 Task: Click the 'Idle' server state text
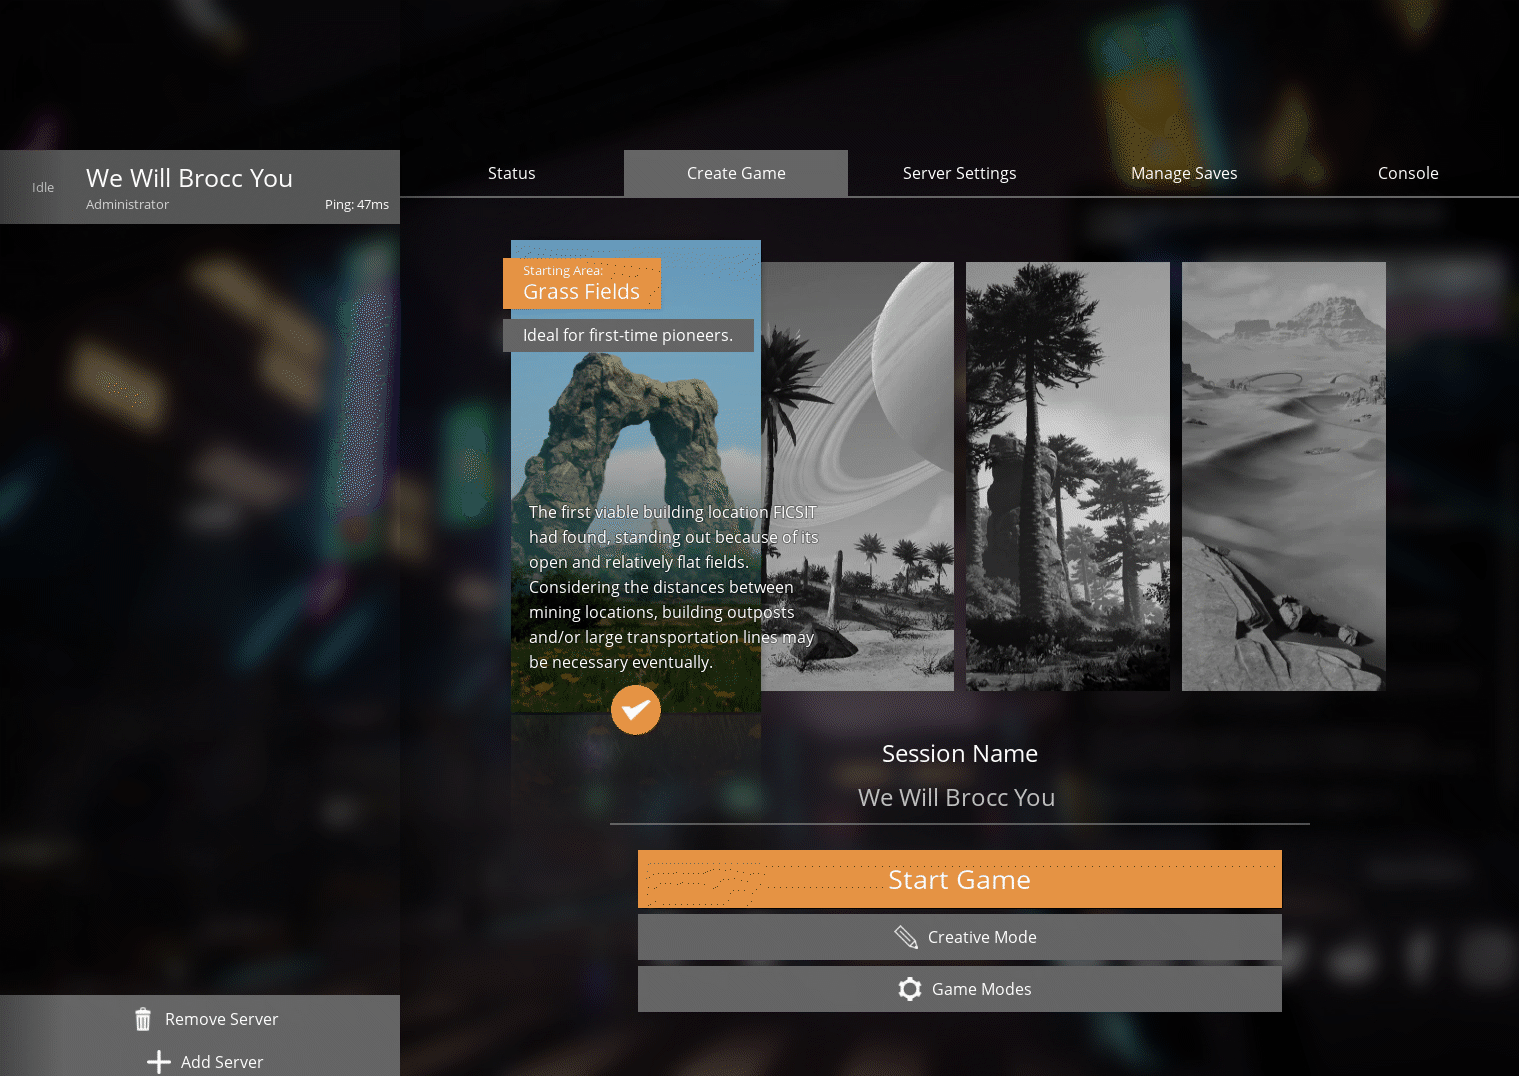pos(43,187)
